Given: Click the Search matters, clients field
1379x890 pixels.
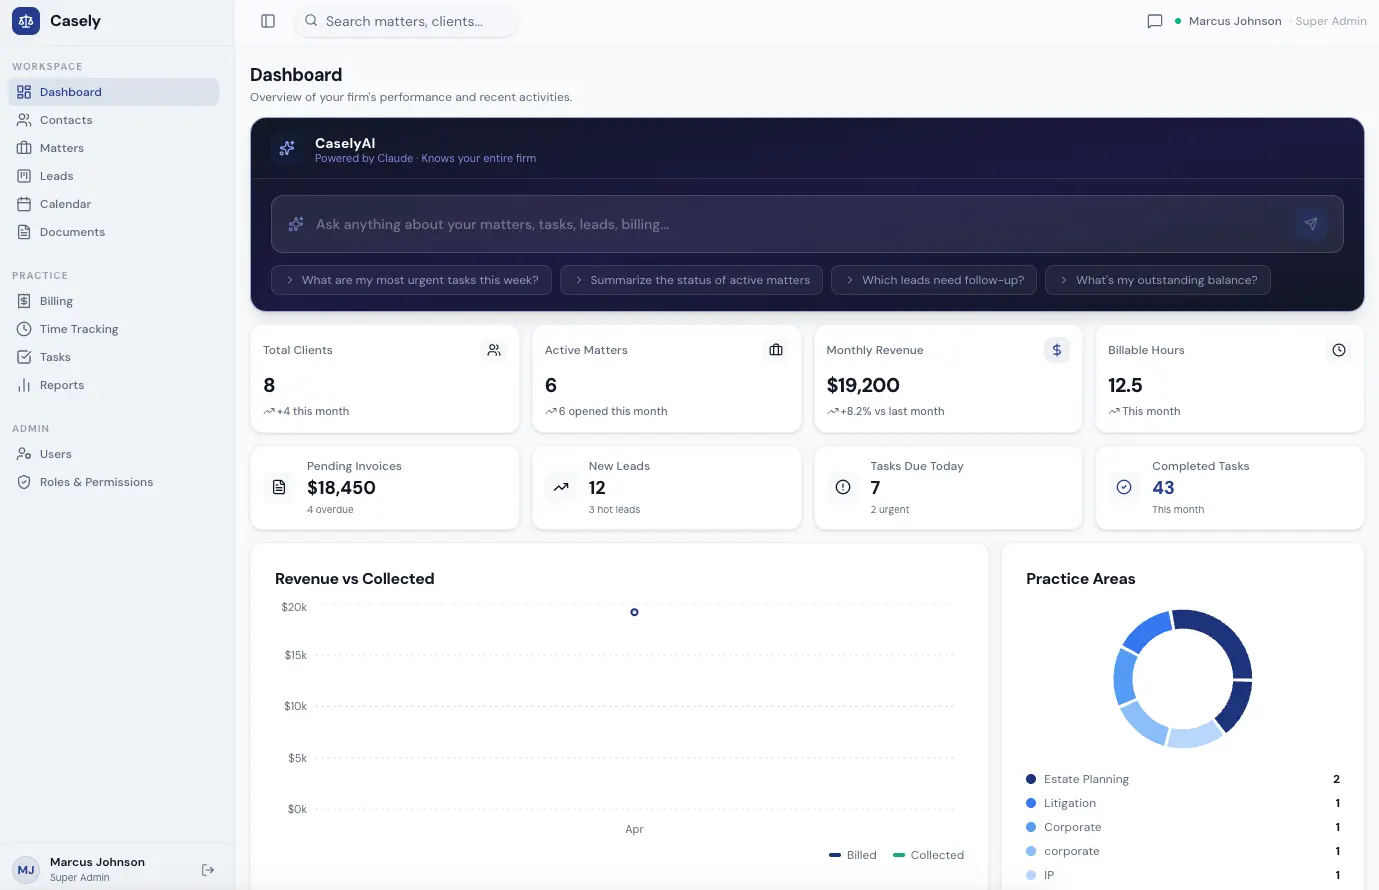Looking at the screenshot, I should (x=406, y=21).
